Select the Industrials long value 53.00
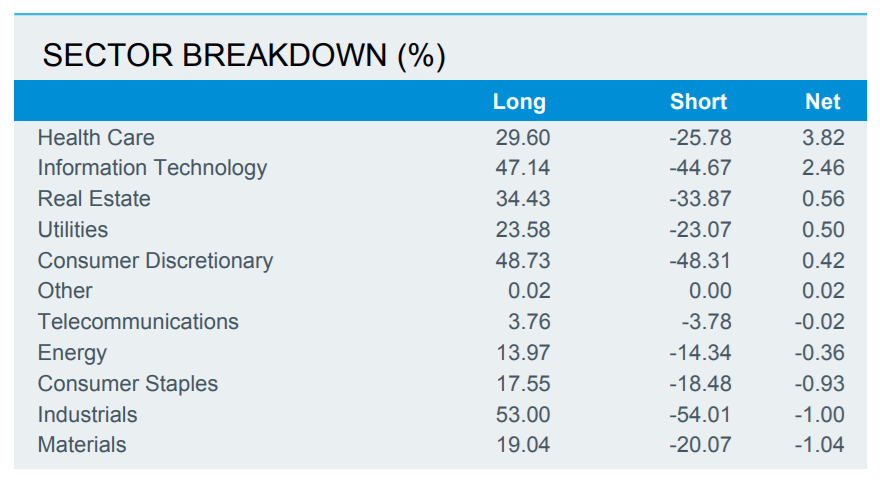This screenshot has height=481, width=880. [522, 415]
